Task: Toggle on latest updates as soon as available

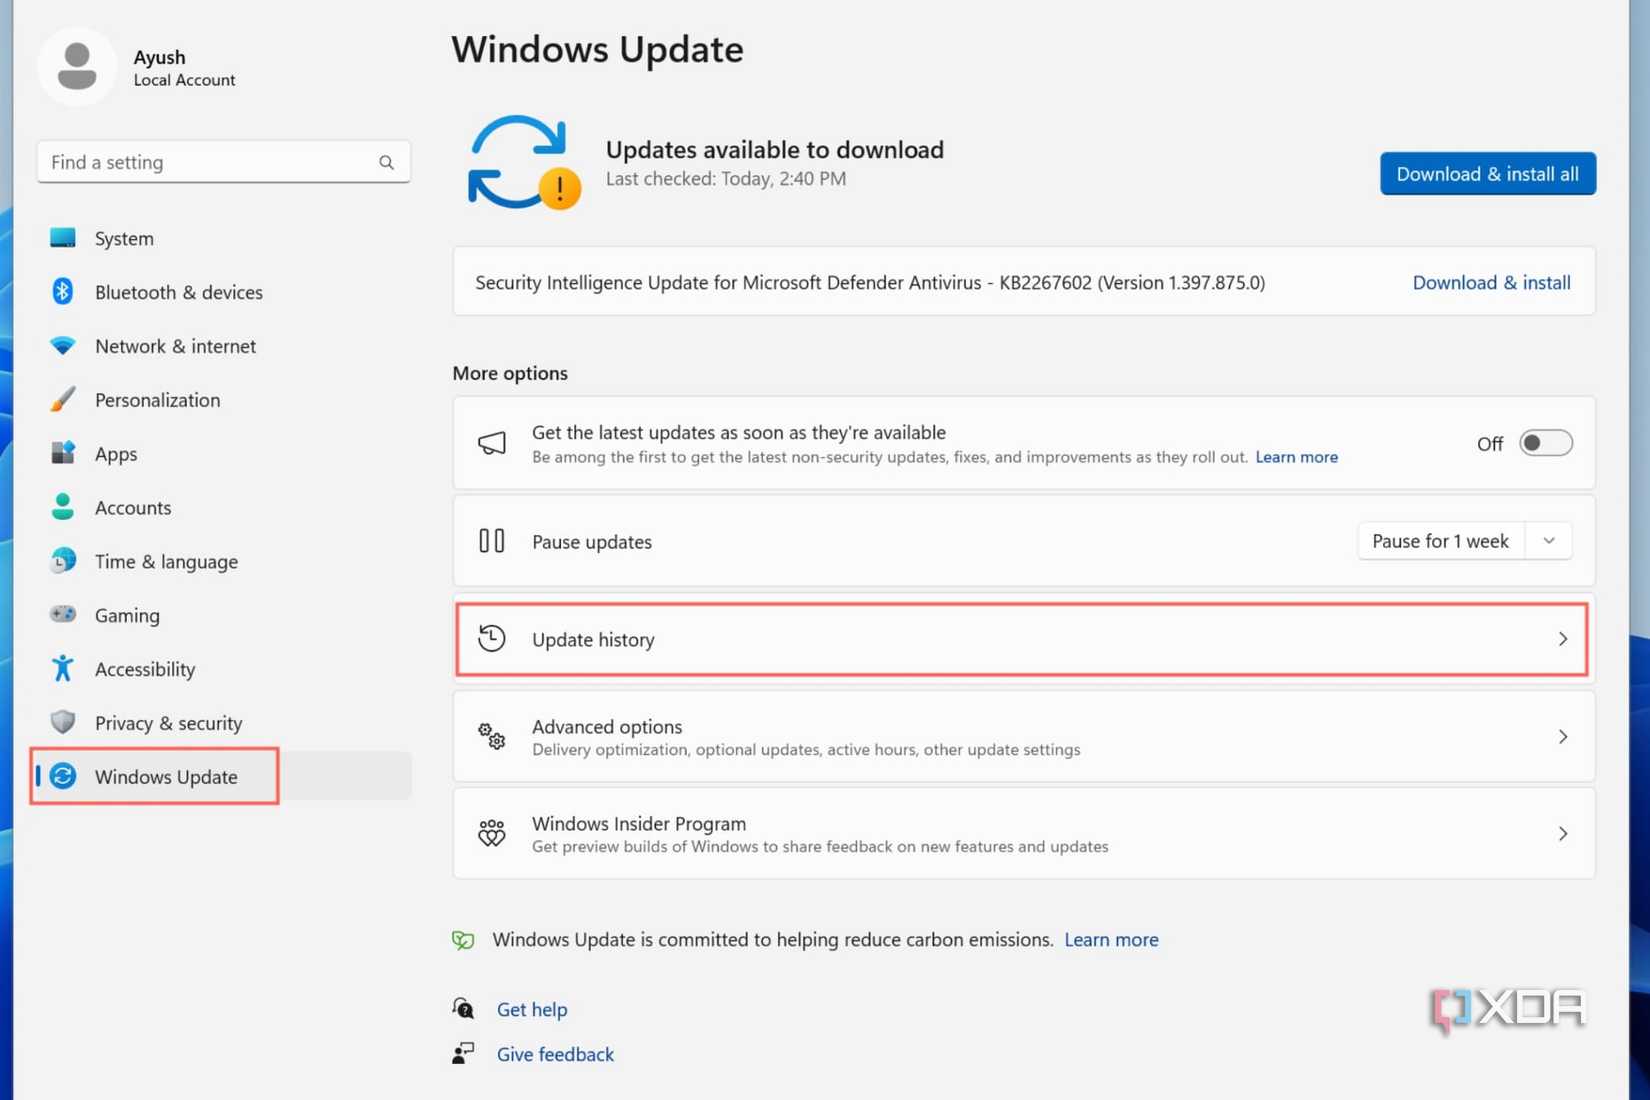Action: pyautogui.click(x=1545, y=443)
